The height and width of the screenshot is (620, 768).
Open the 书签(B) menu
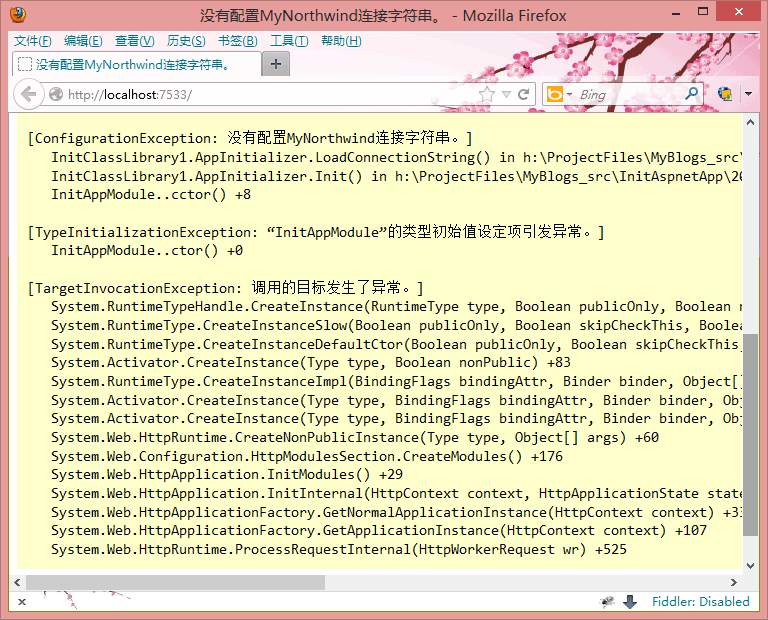[238, 41]
